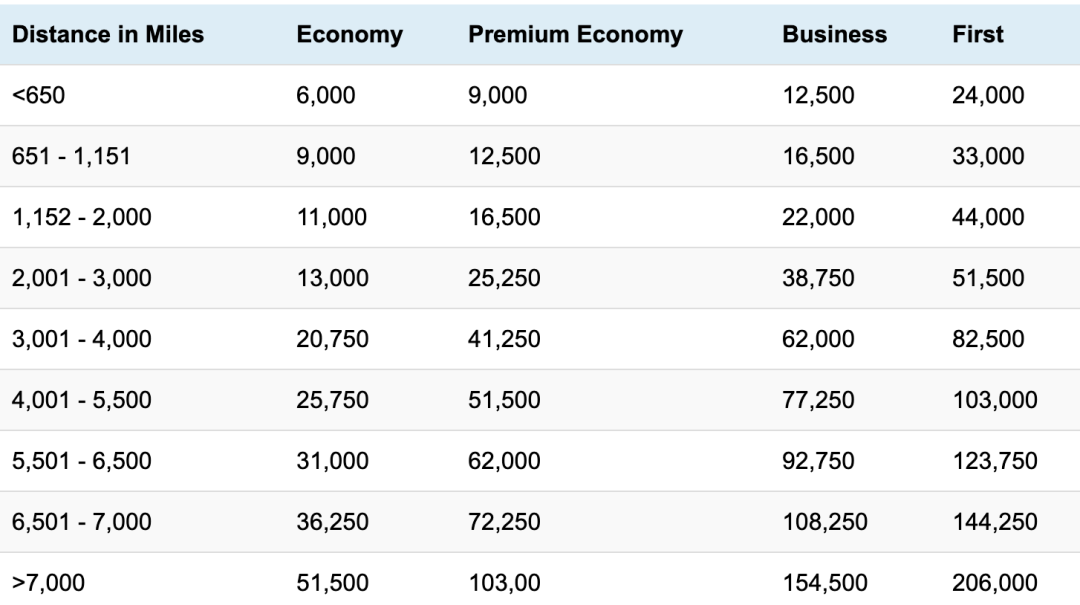The width and height of the screenshot is (1080, 605).
Task: Select Premium Economy value 41,250
Action: pos(504,339)
